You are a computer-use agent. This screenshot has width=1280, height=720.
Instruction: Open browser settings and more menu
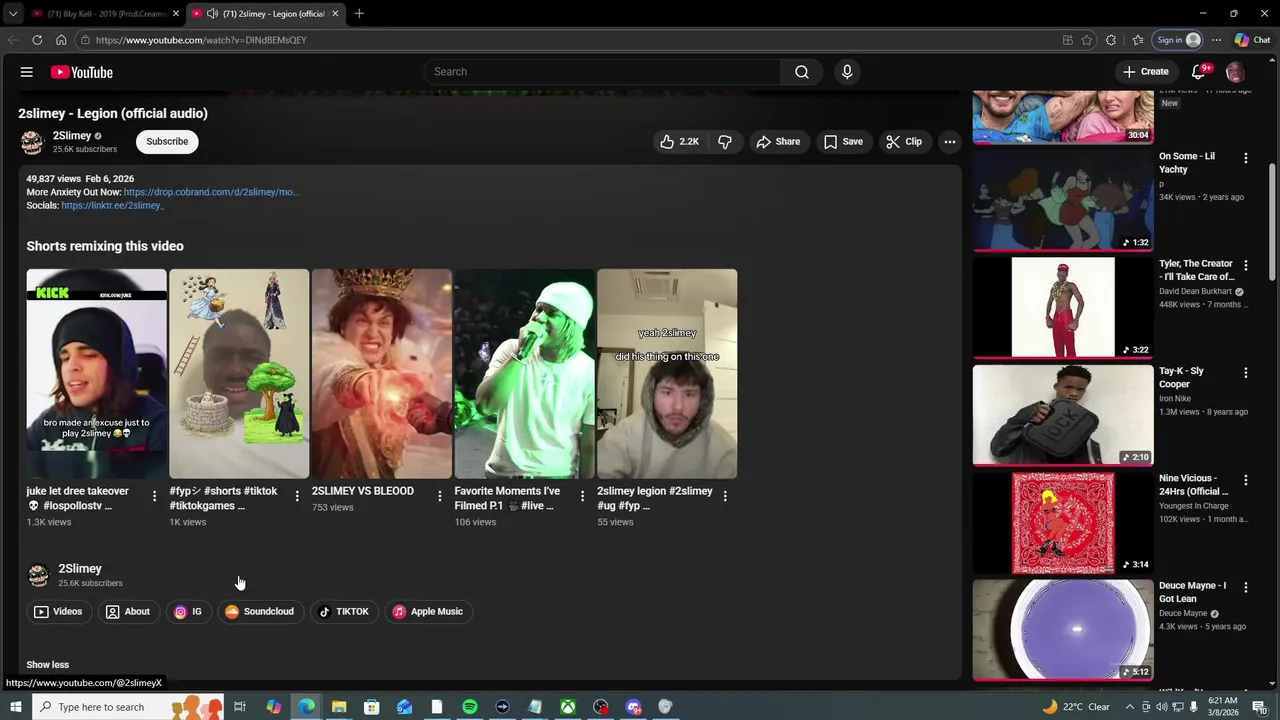click(x=1216, y=40)
